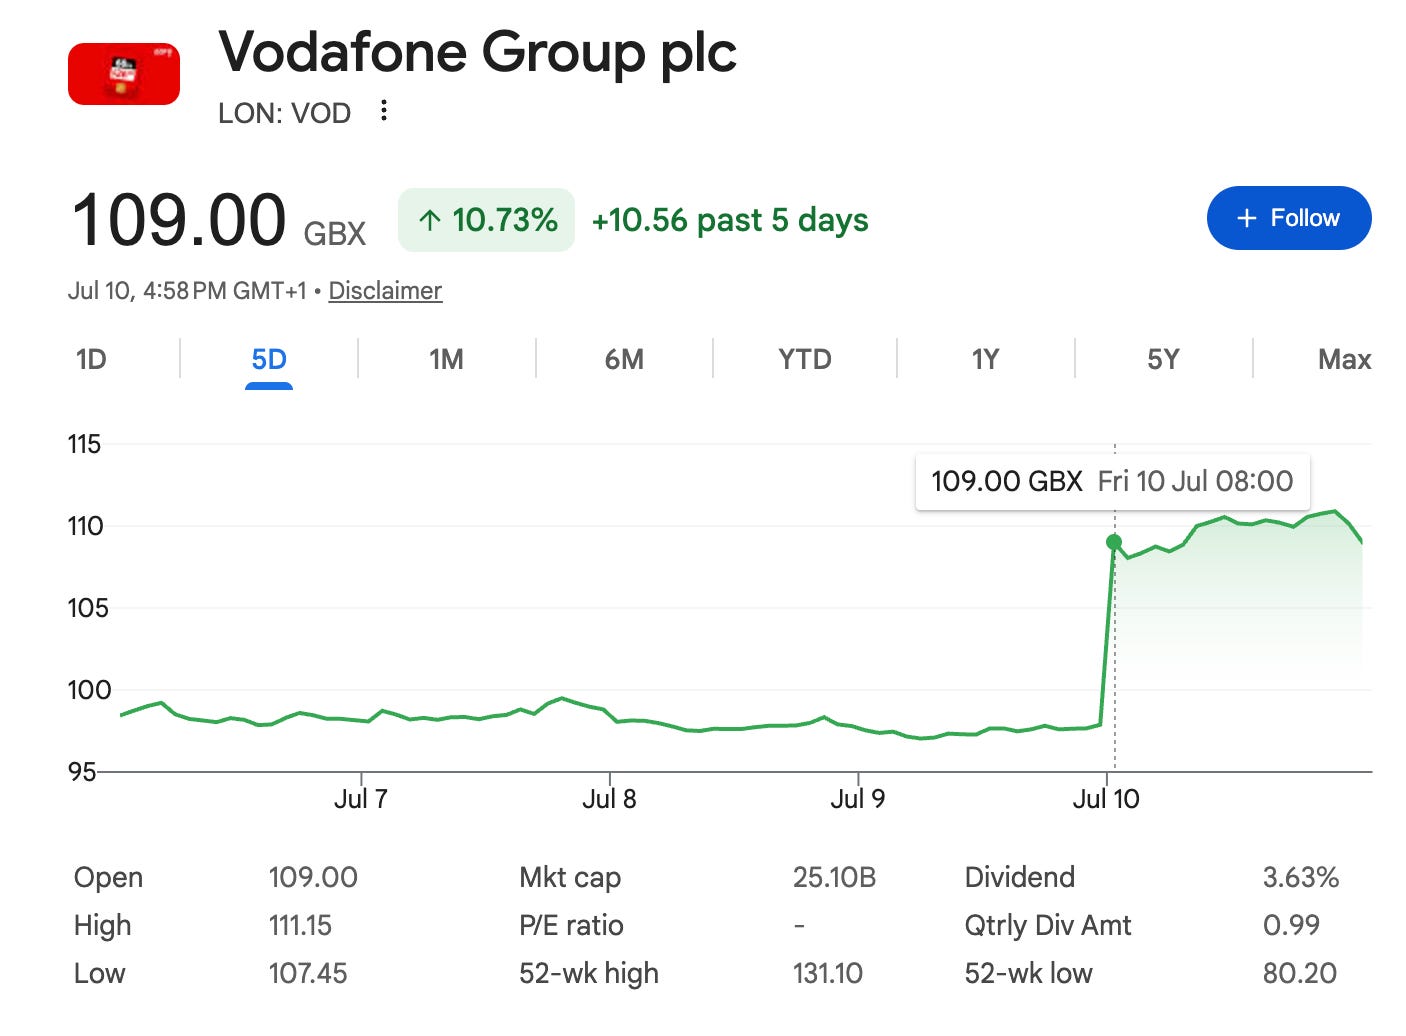Select the 5Y range tab
Screen dimensions: 1406x1036
pos(1163,359)
